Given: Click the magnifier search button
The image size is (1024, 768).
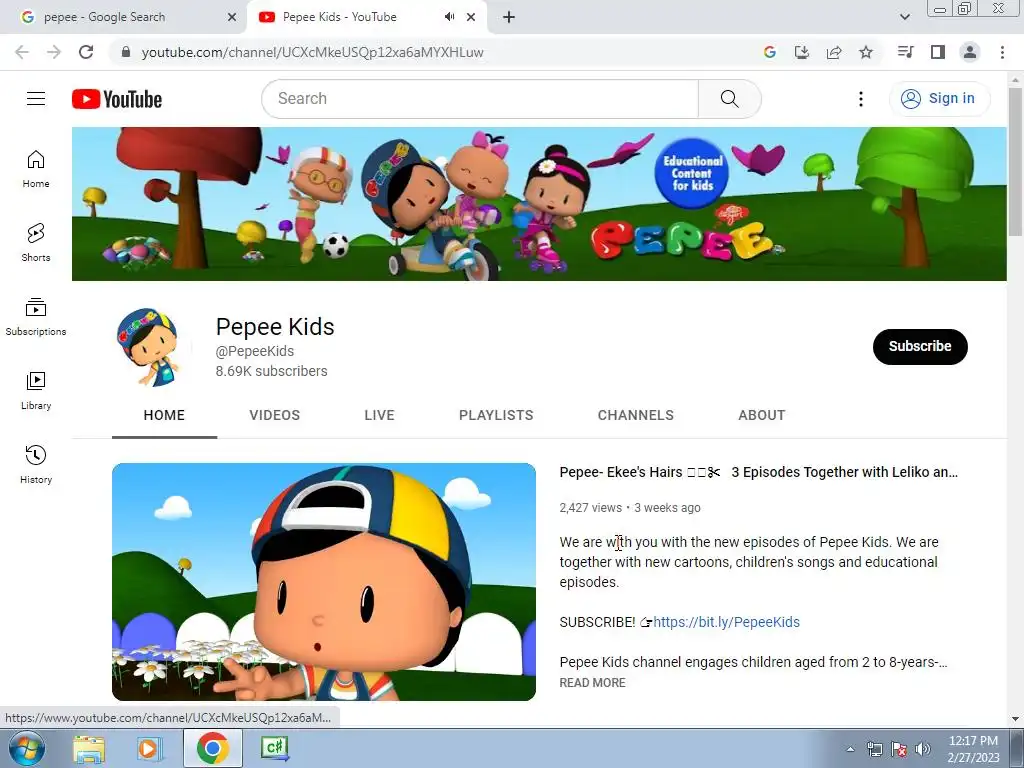Looking at the screenshot, I should [x=729, y=99].
